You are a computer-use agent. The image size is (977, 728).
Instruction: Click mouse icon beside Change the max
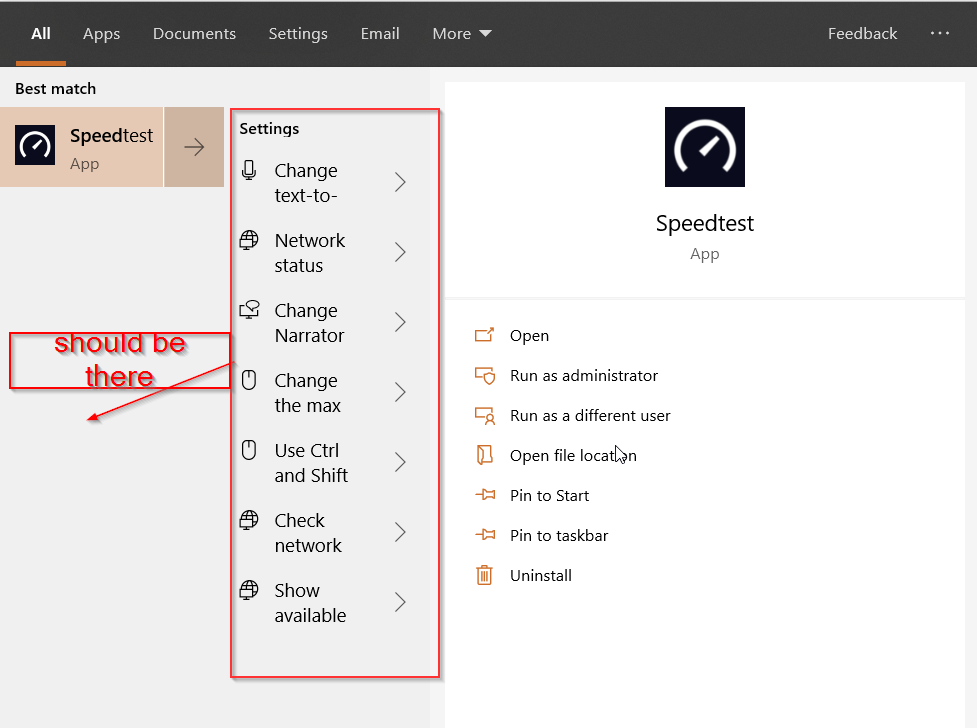coord(249,380)
